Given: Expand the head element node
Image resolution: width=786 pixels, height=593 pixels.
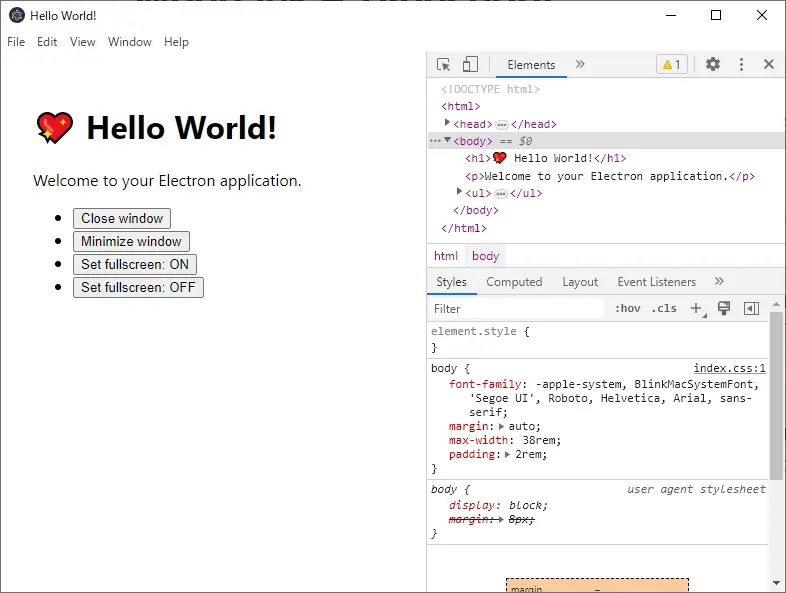Looking at the screenshot, I should click(447, 122).
